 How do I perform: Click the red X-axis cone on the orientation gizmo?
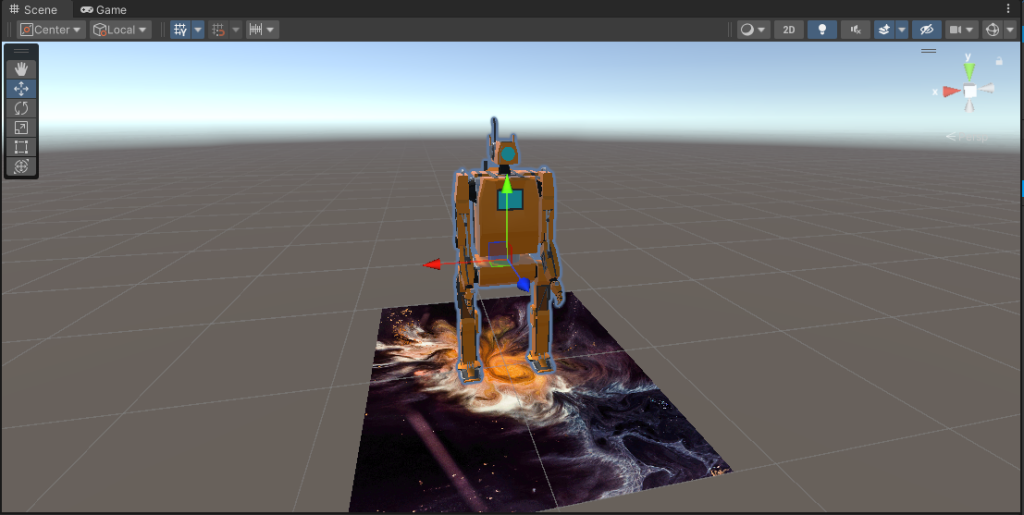950,91
